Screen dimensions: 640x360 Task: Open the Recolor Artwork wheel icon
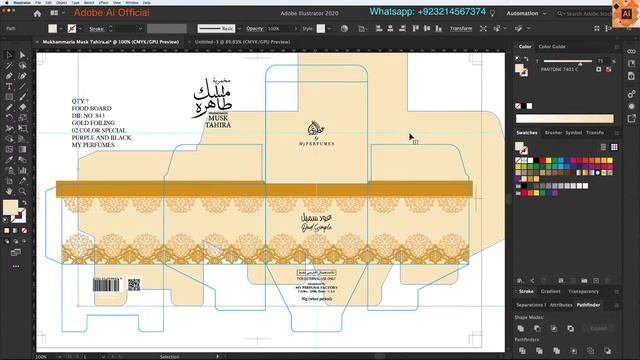(x=344, y=29)
